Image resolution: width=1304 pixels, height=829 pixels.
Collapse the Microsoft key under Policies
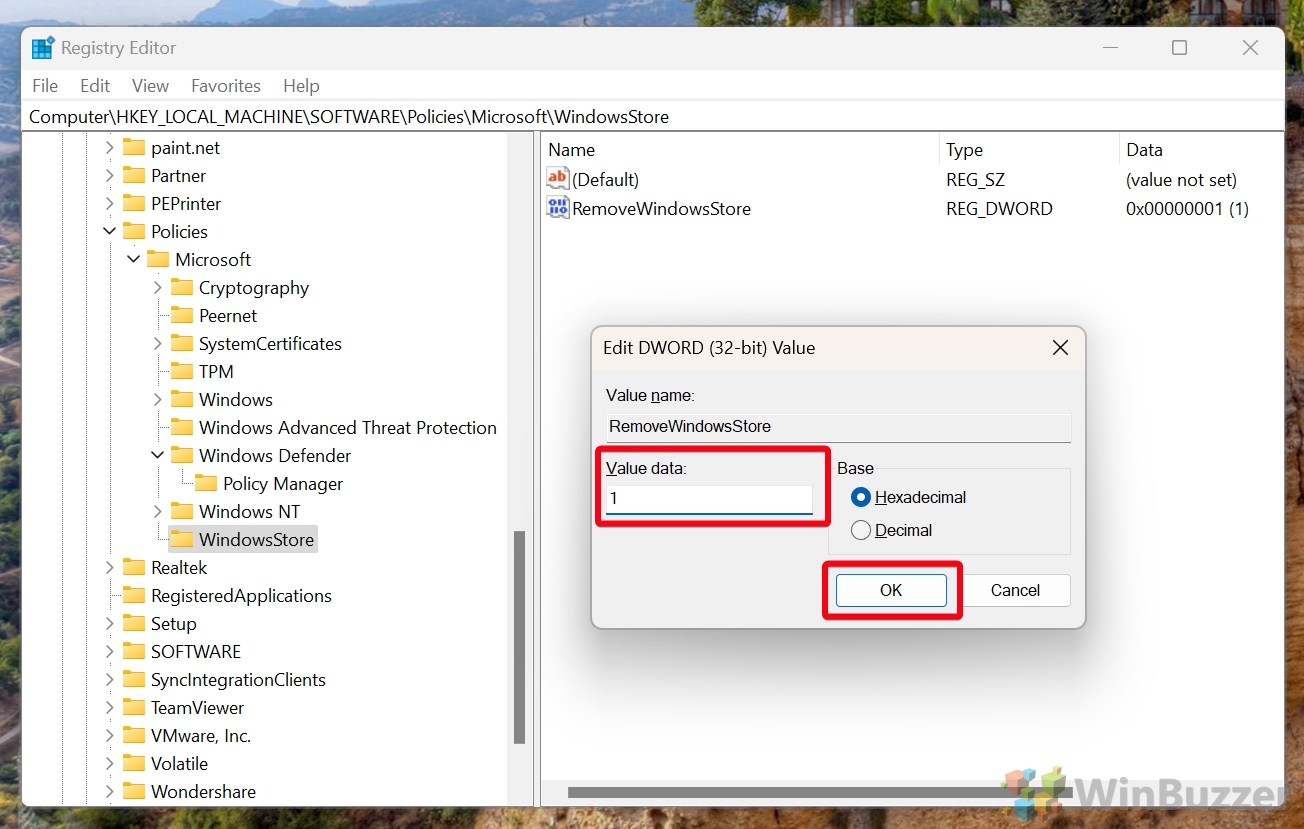tap(134, 259)
